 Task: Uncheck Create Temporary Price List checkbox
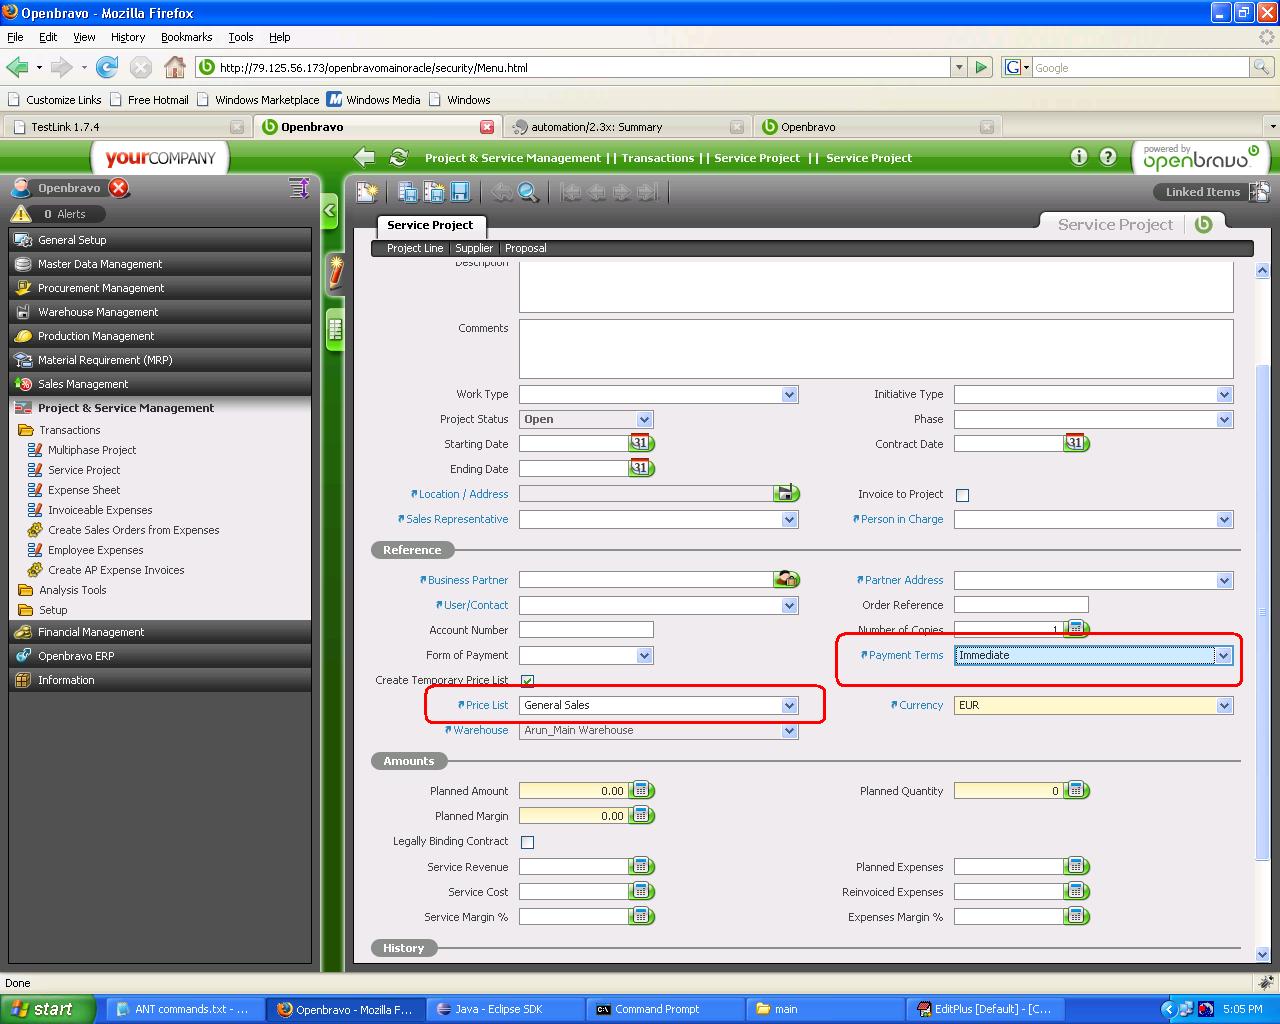click(x=528, y=681)
